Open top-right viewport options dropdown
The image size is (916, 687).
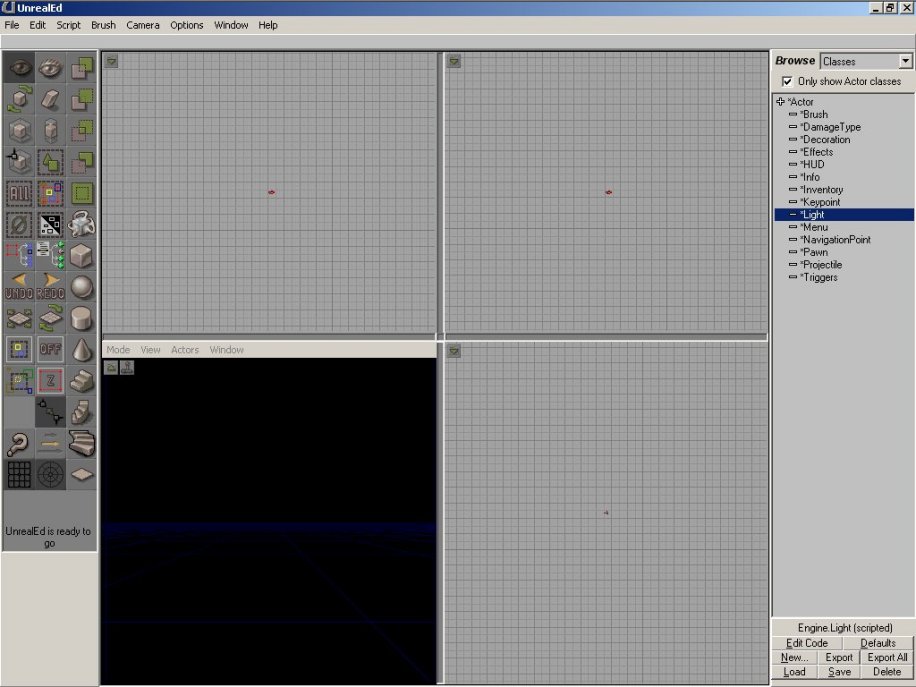(454, 61)
